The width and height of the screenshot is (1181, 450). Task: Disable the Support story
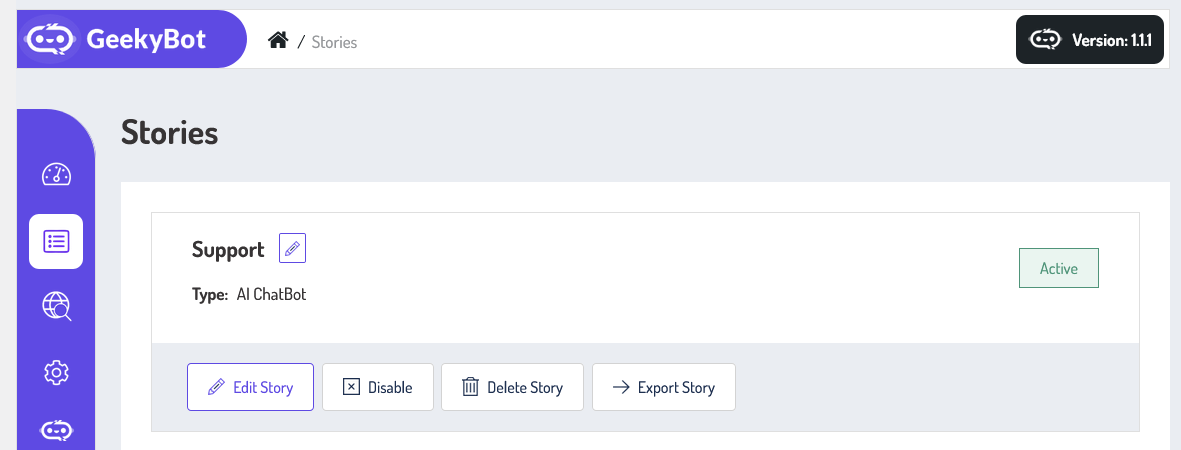377,387
